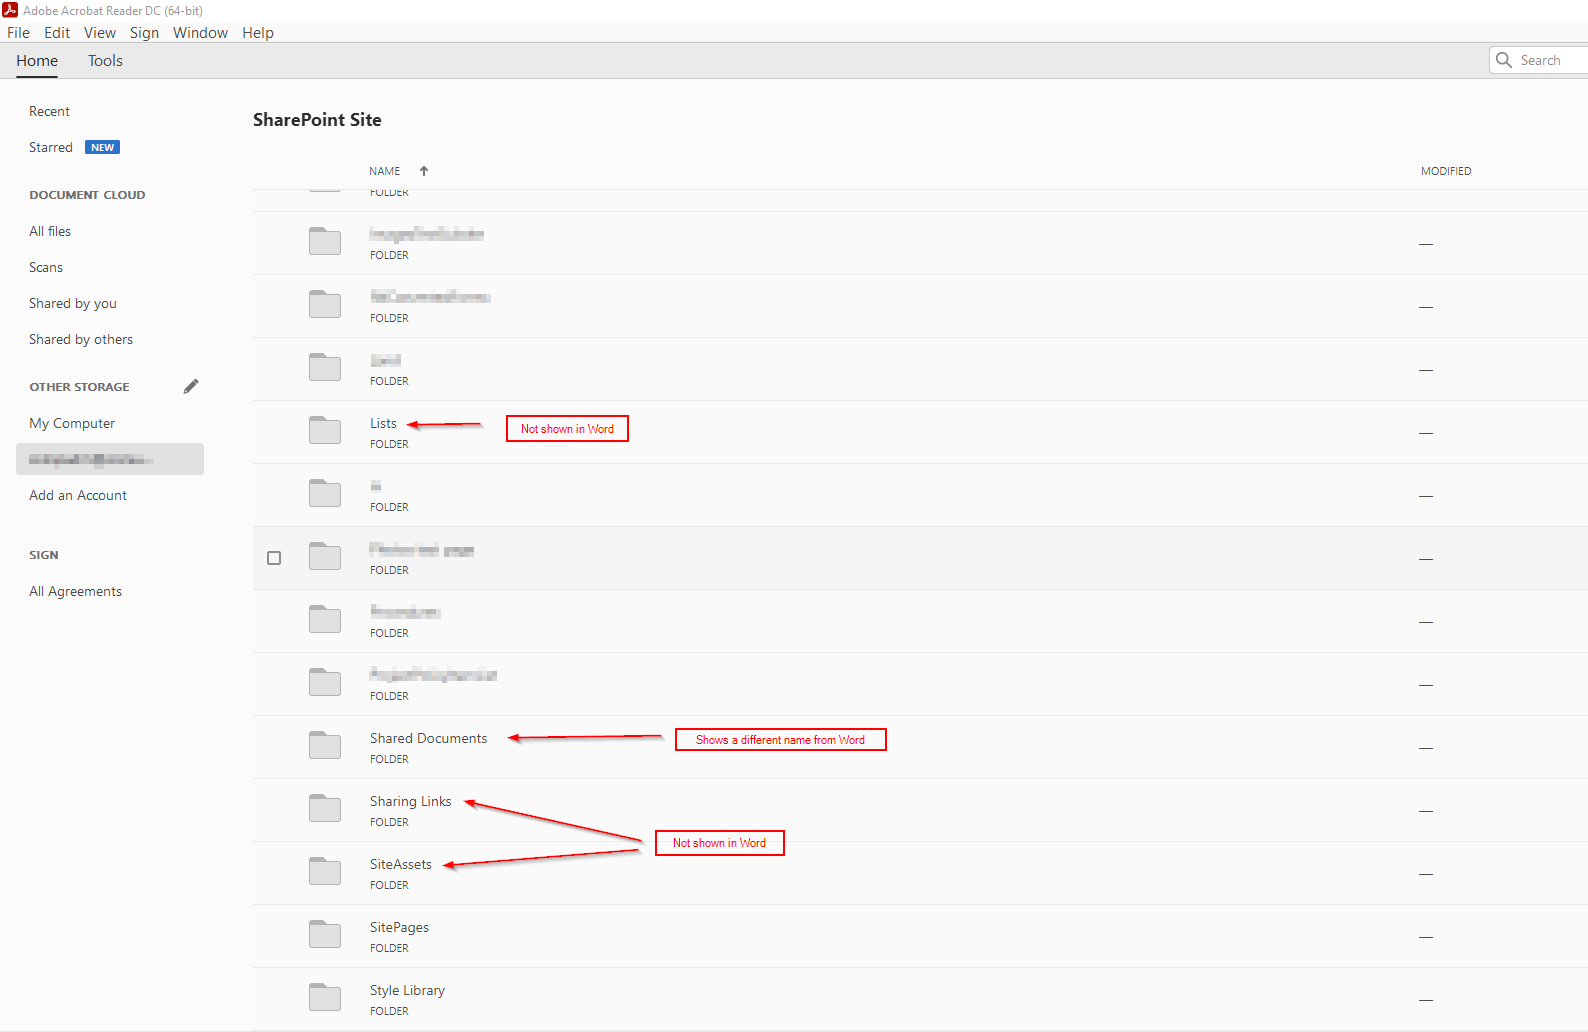Select the blurred SharePoint account entry
The height and width of the screenshot is (1032, 1588).
(x=110, y=459)
